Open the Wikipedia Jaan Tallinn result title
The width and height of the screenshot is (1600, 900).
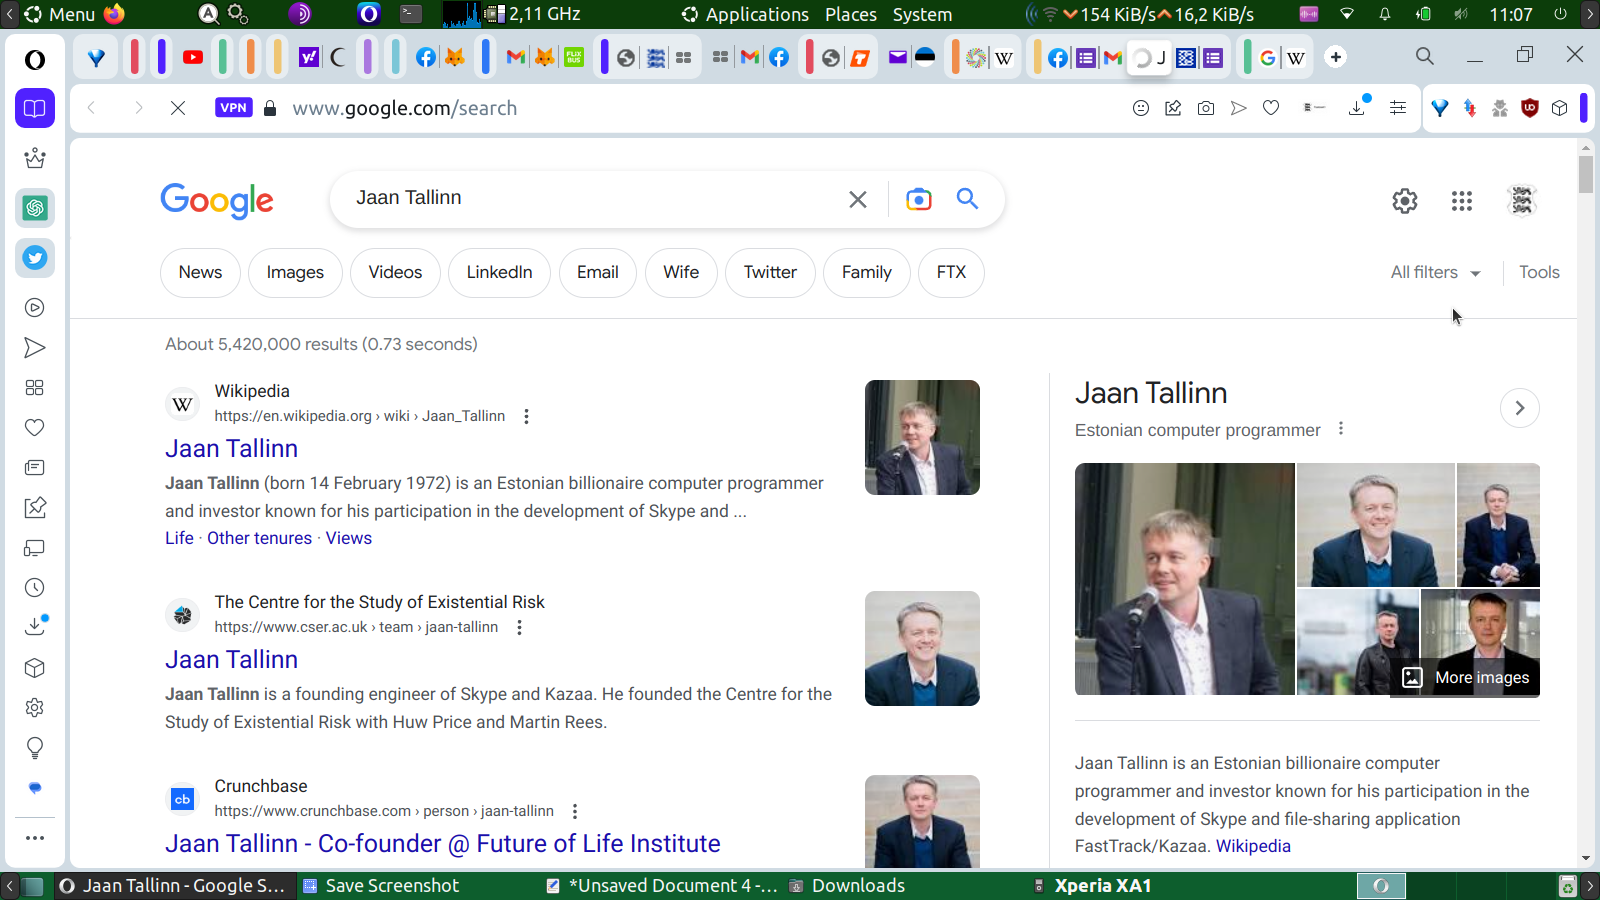point(231,449)
